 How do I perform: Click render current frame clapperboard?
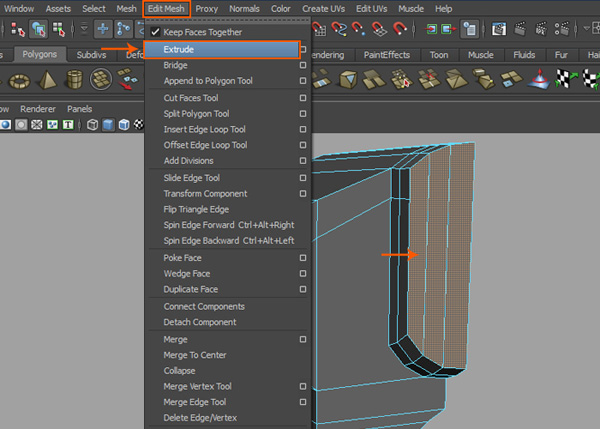pyautogui.click(x=520, y=29)
